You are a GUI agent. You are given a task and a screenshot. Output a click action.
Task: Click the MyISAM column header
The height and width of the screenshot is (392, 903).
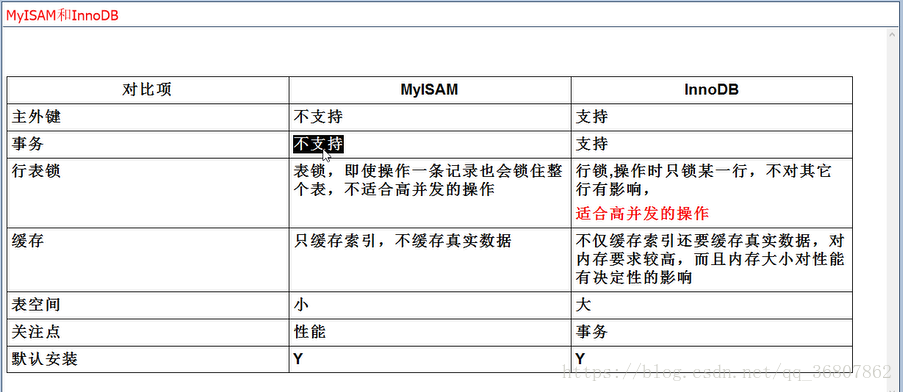(429, 90)
